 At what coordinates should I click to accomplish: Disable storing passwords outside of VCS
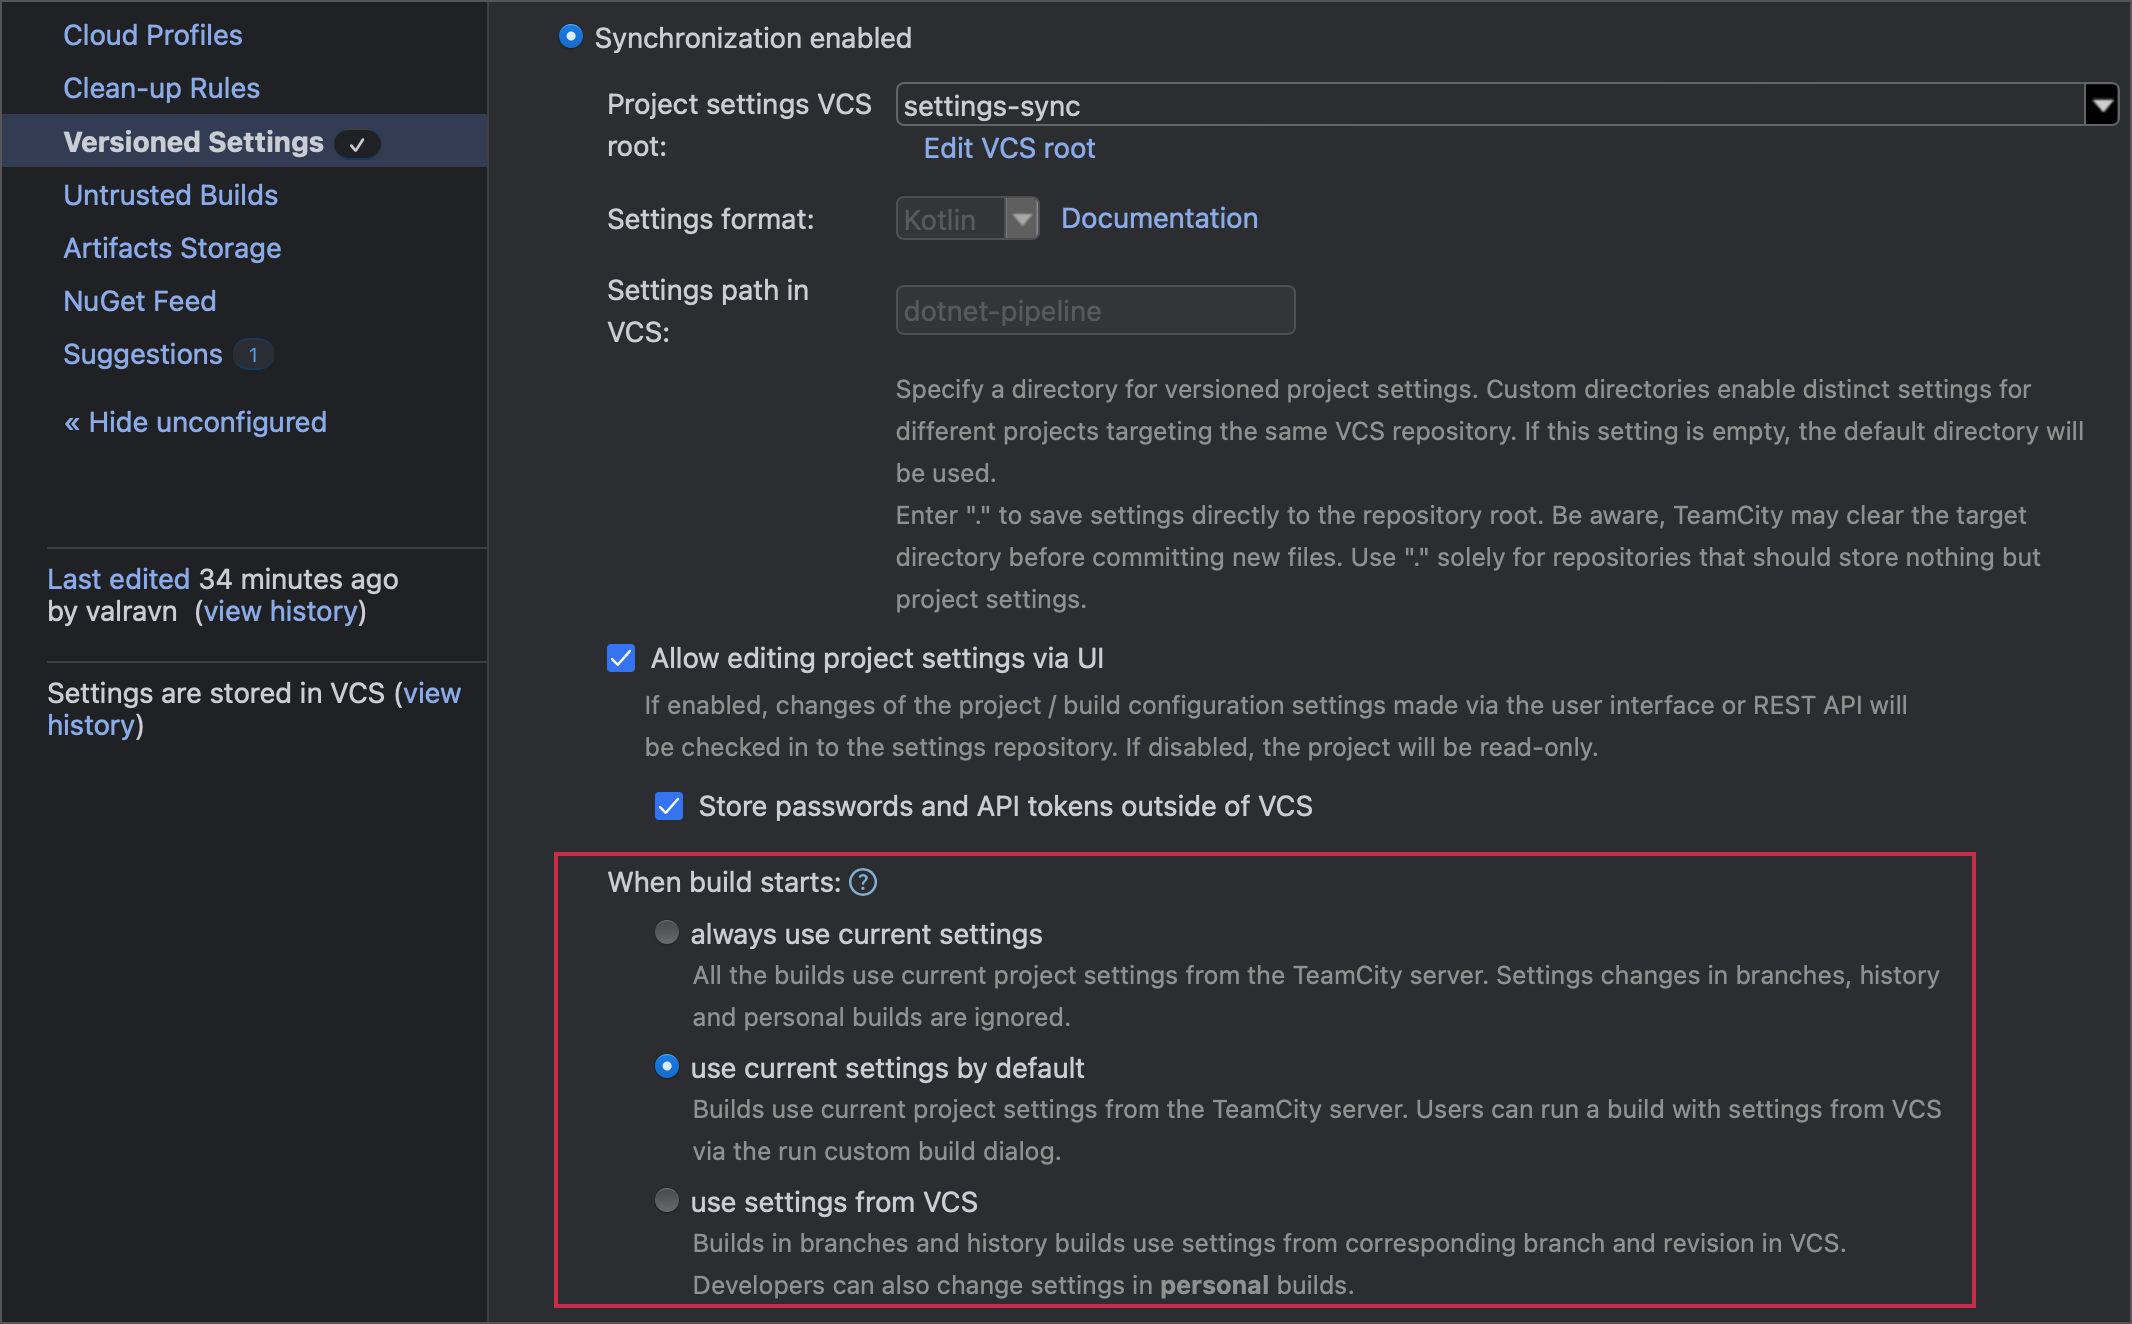(668, 806)
